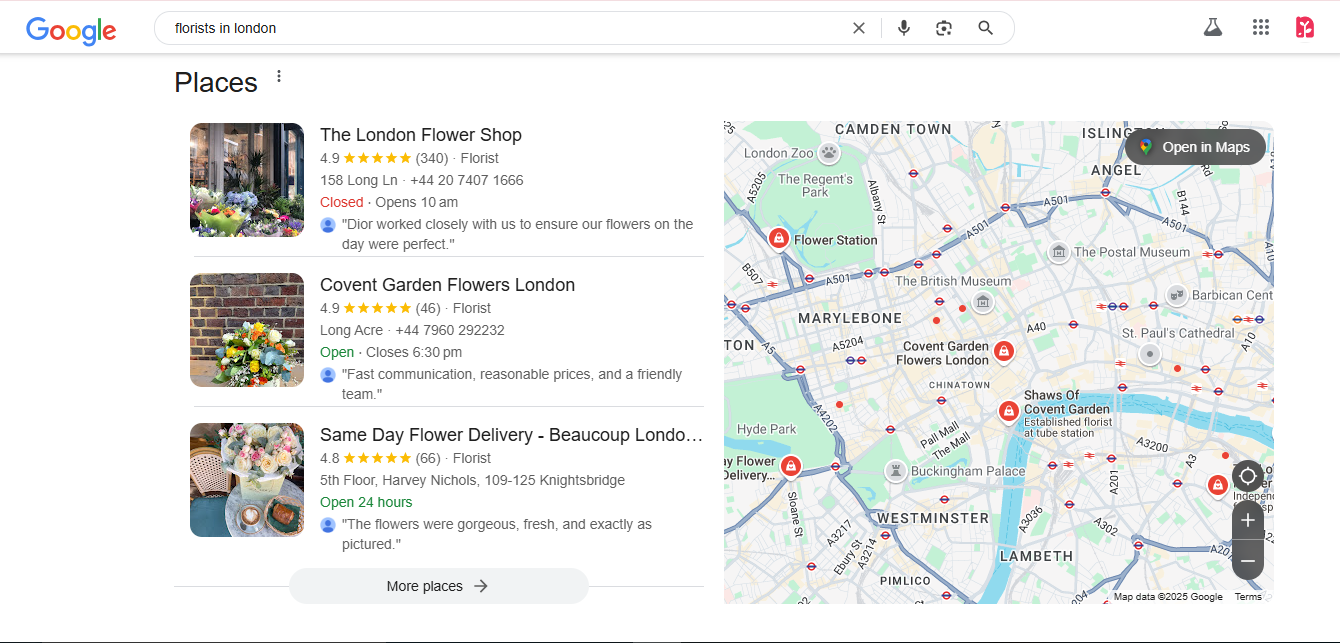Click the 'Fast communication, reasonable prices' review
This screenshot has width=1340, height=643.
pos(512,384)
